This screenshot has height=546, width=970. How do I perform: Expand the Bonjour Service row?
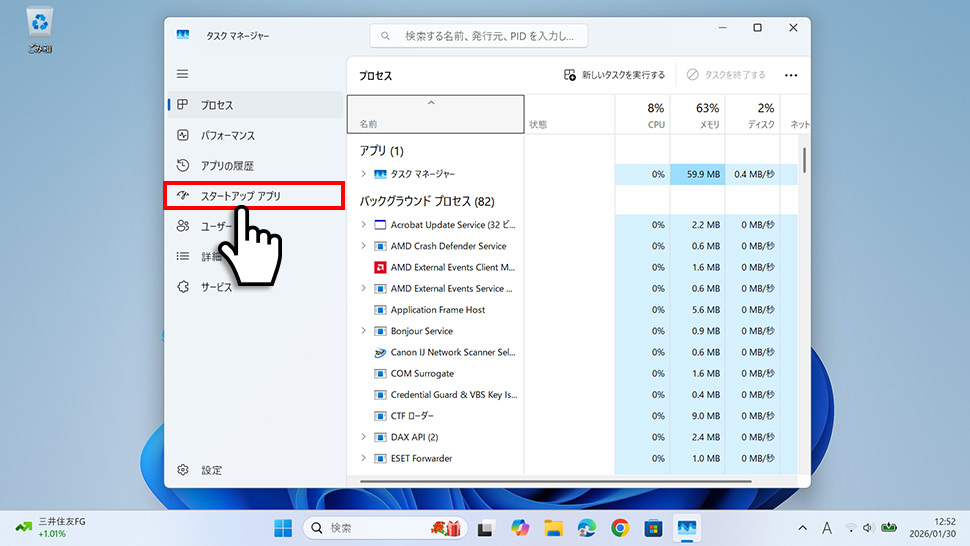363,331
